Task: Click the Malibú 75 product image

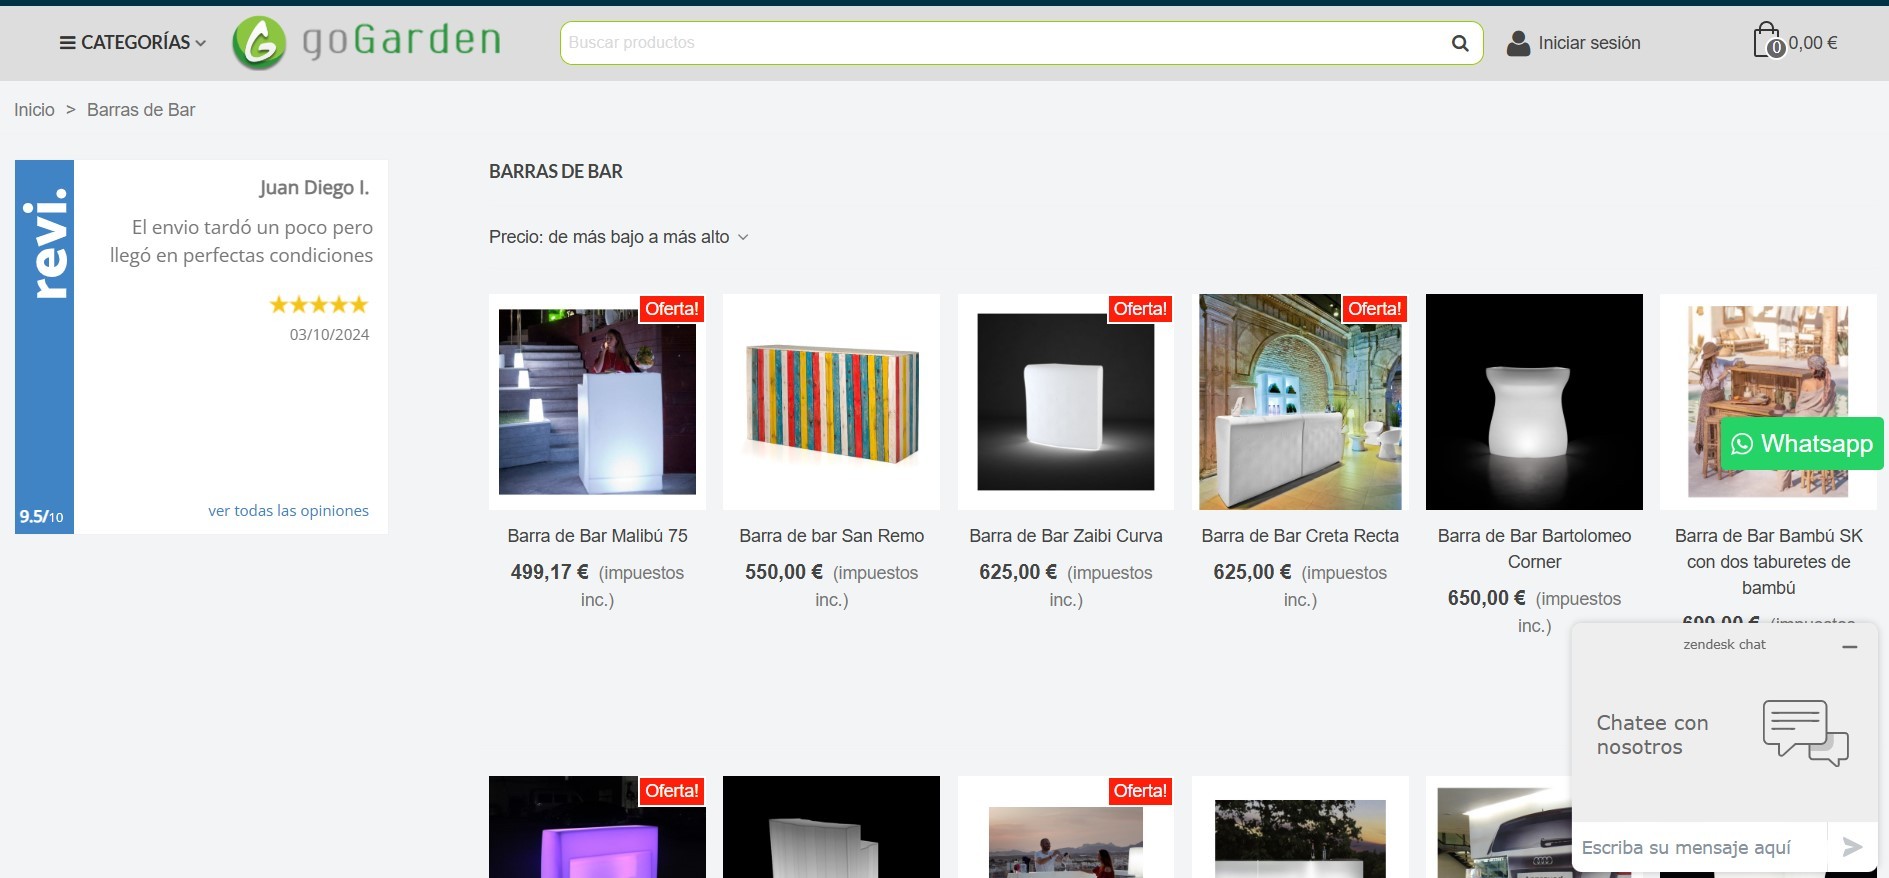Action: (597, 402)
